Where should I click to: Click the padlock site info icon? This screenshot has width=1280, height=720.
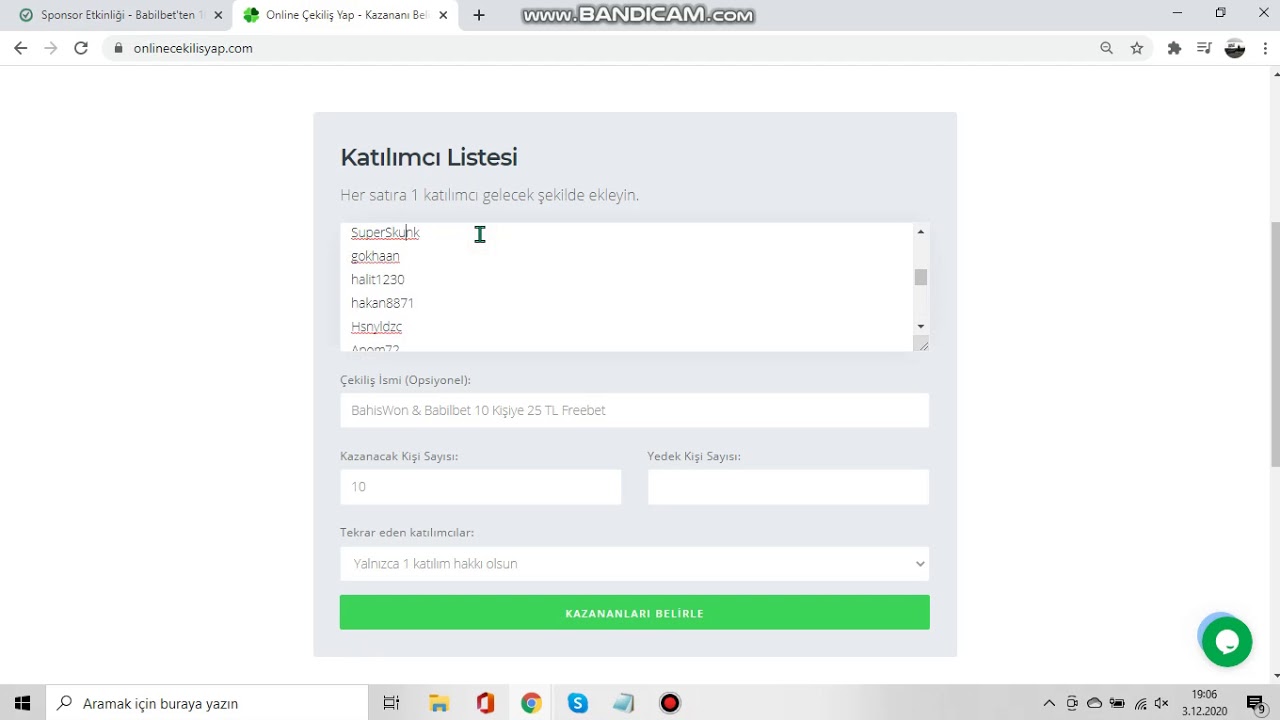coord(119,48)
